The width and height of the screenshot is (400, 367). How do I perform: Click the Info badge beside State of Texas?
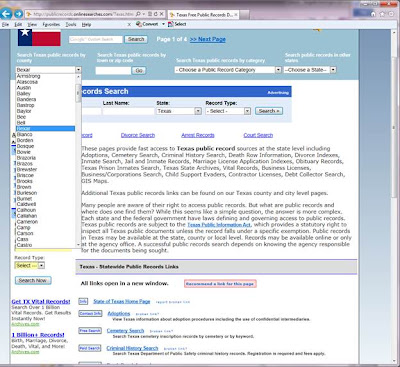(83, 301)
